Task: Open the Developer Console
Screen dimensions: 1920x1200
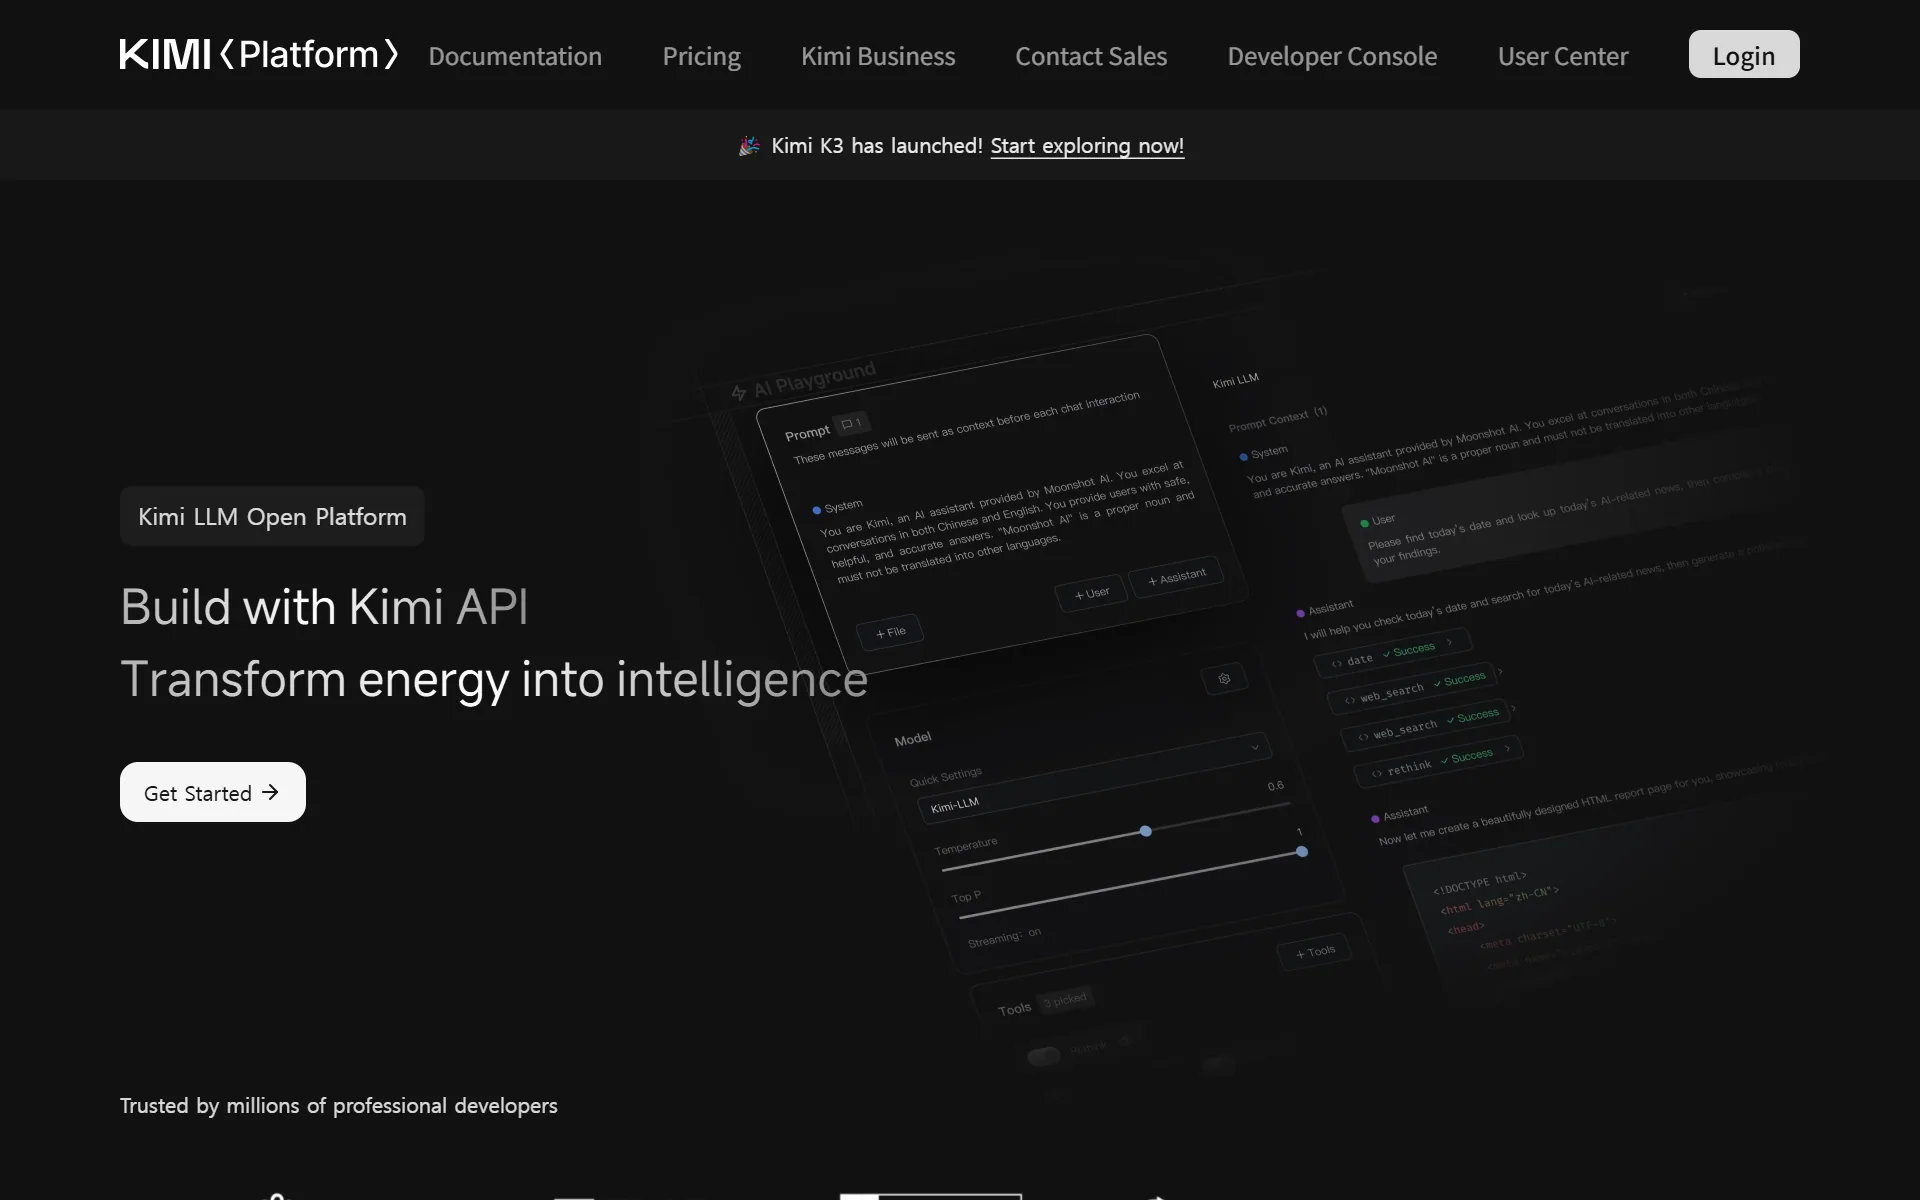Action: [1332, 56]
